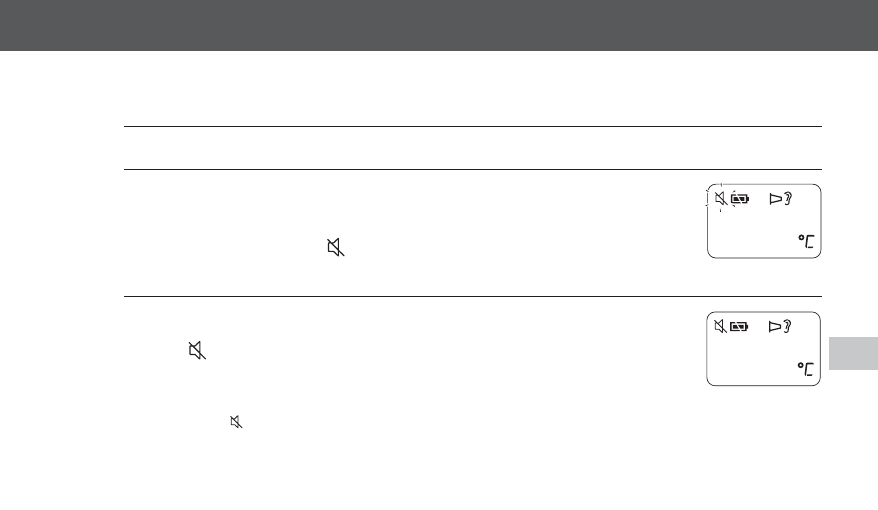Open second display illustration with steady mute
The height and width of the screenshot is (510, 878).
pos(764,349)
